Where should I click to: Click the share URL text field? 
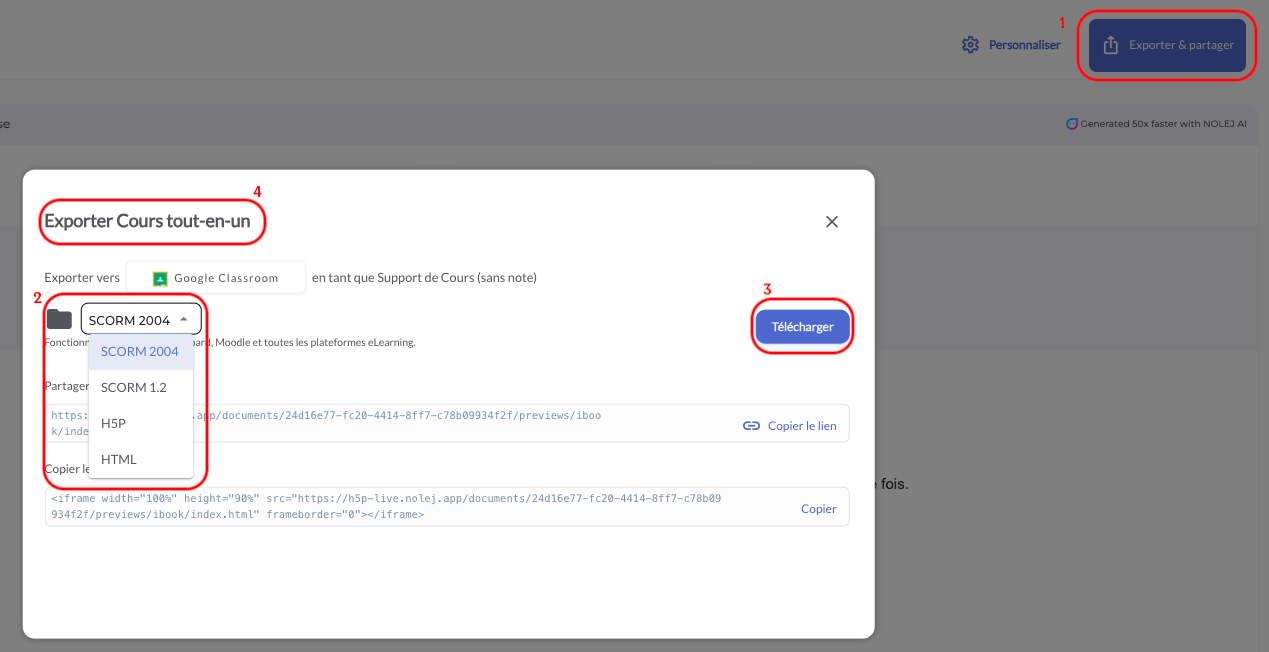click(400, 423)
